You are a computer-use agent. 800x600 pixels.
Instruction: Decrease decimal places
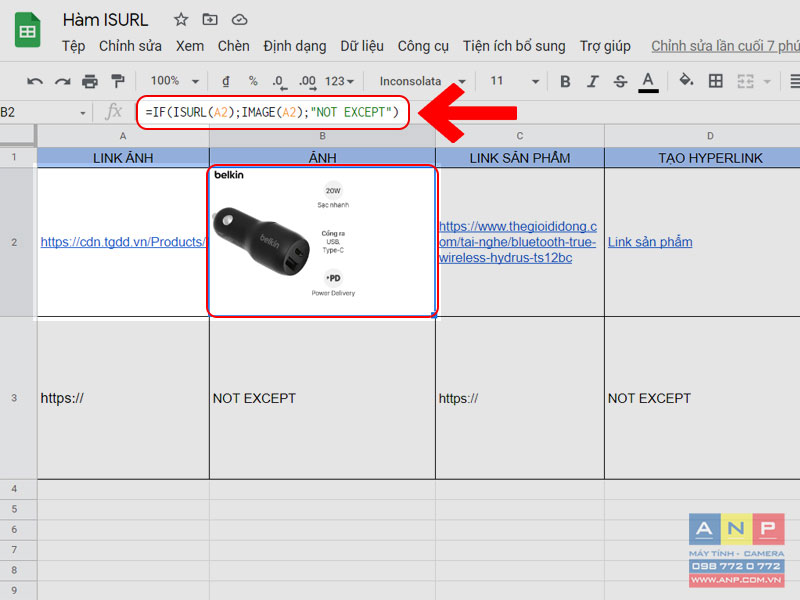[279, 82]
